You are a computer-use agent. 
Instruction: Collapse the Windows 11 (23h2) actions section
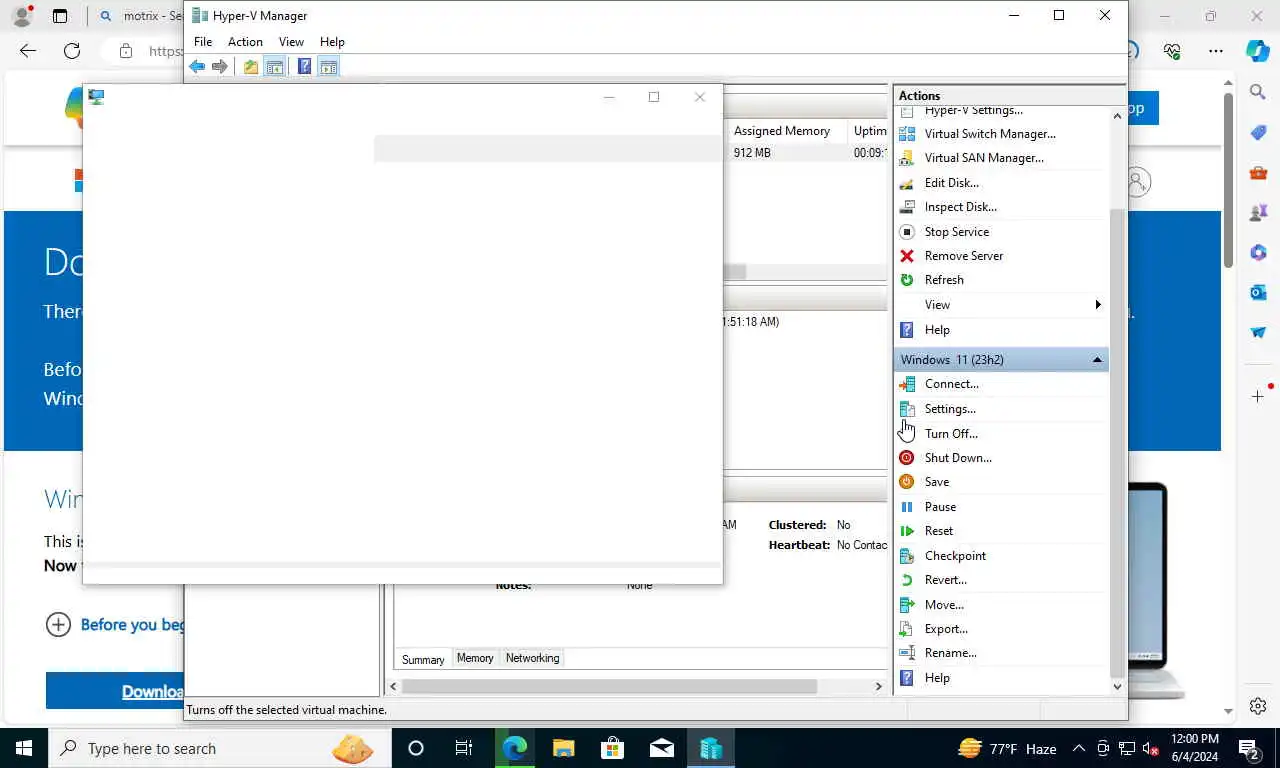(x=1097, y=360)
